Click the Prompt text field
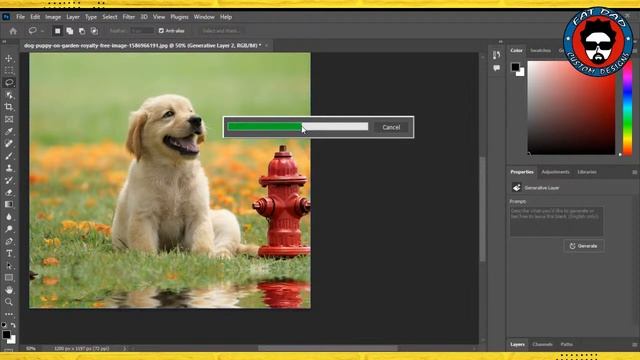 tap(556, 222)
